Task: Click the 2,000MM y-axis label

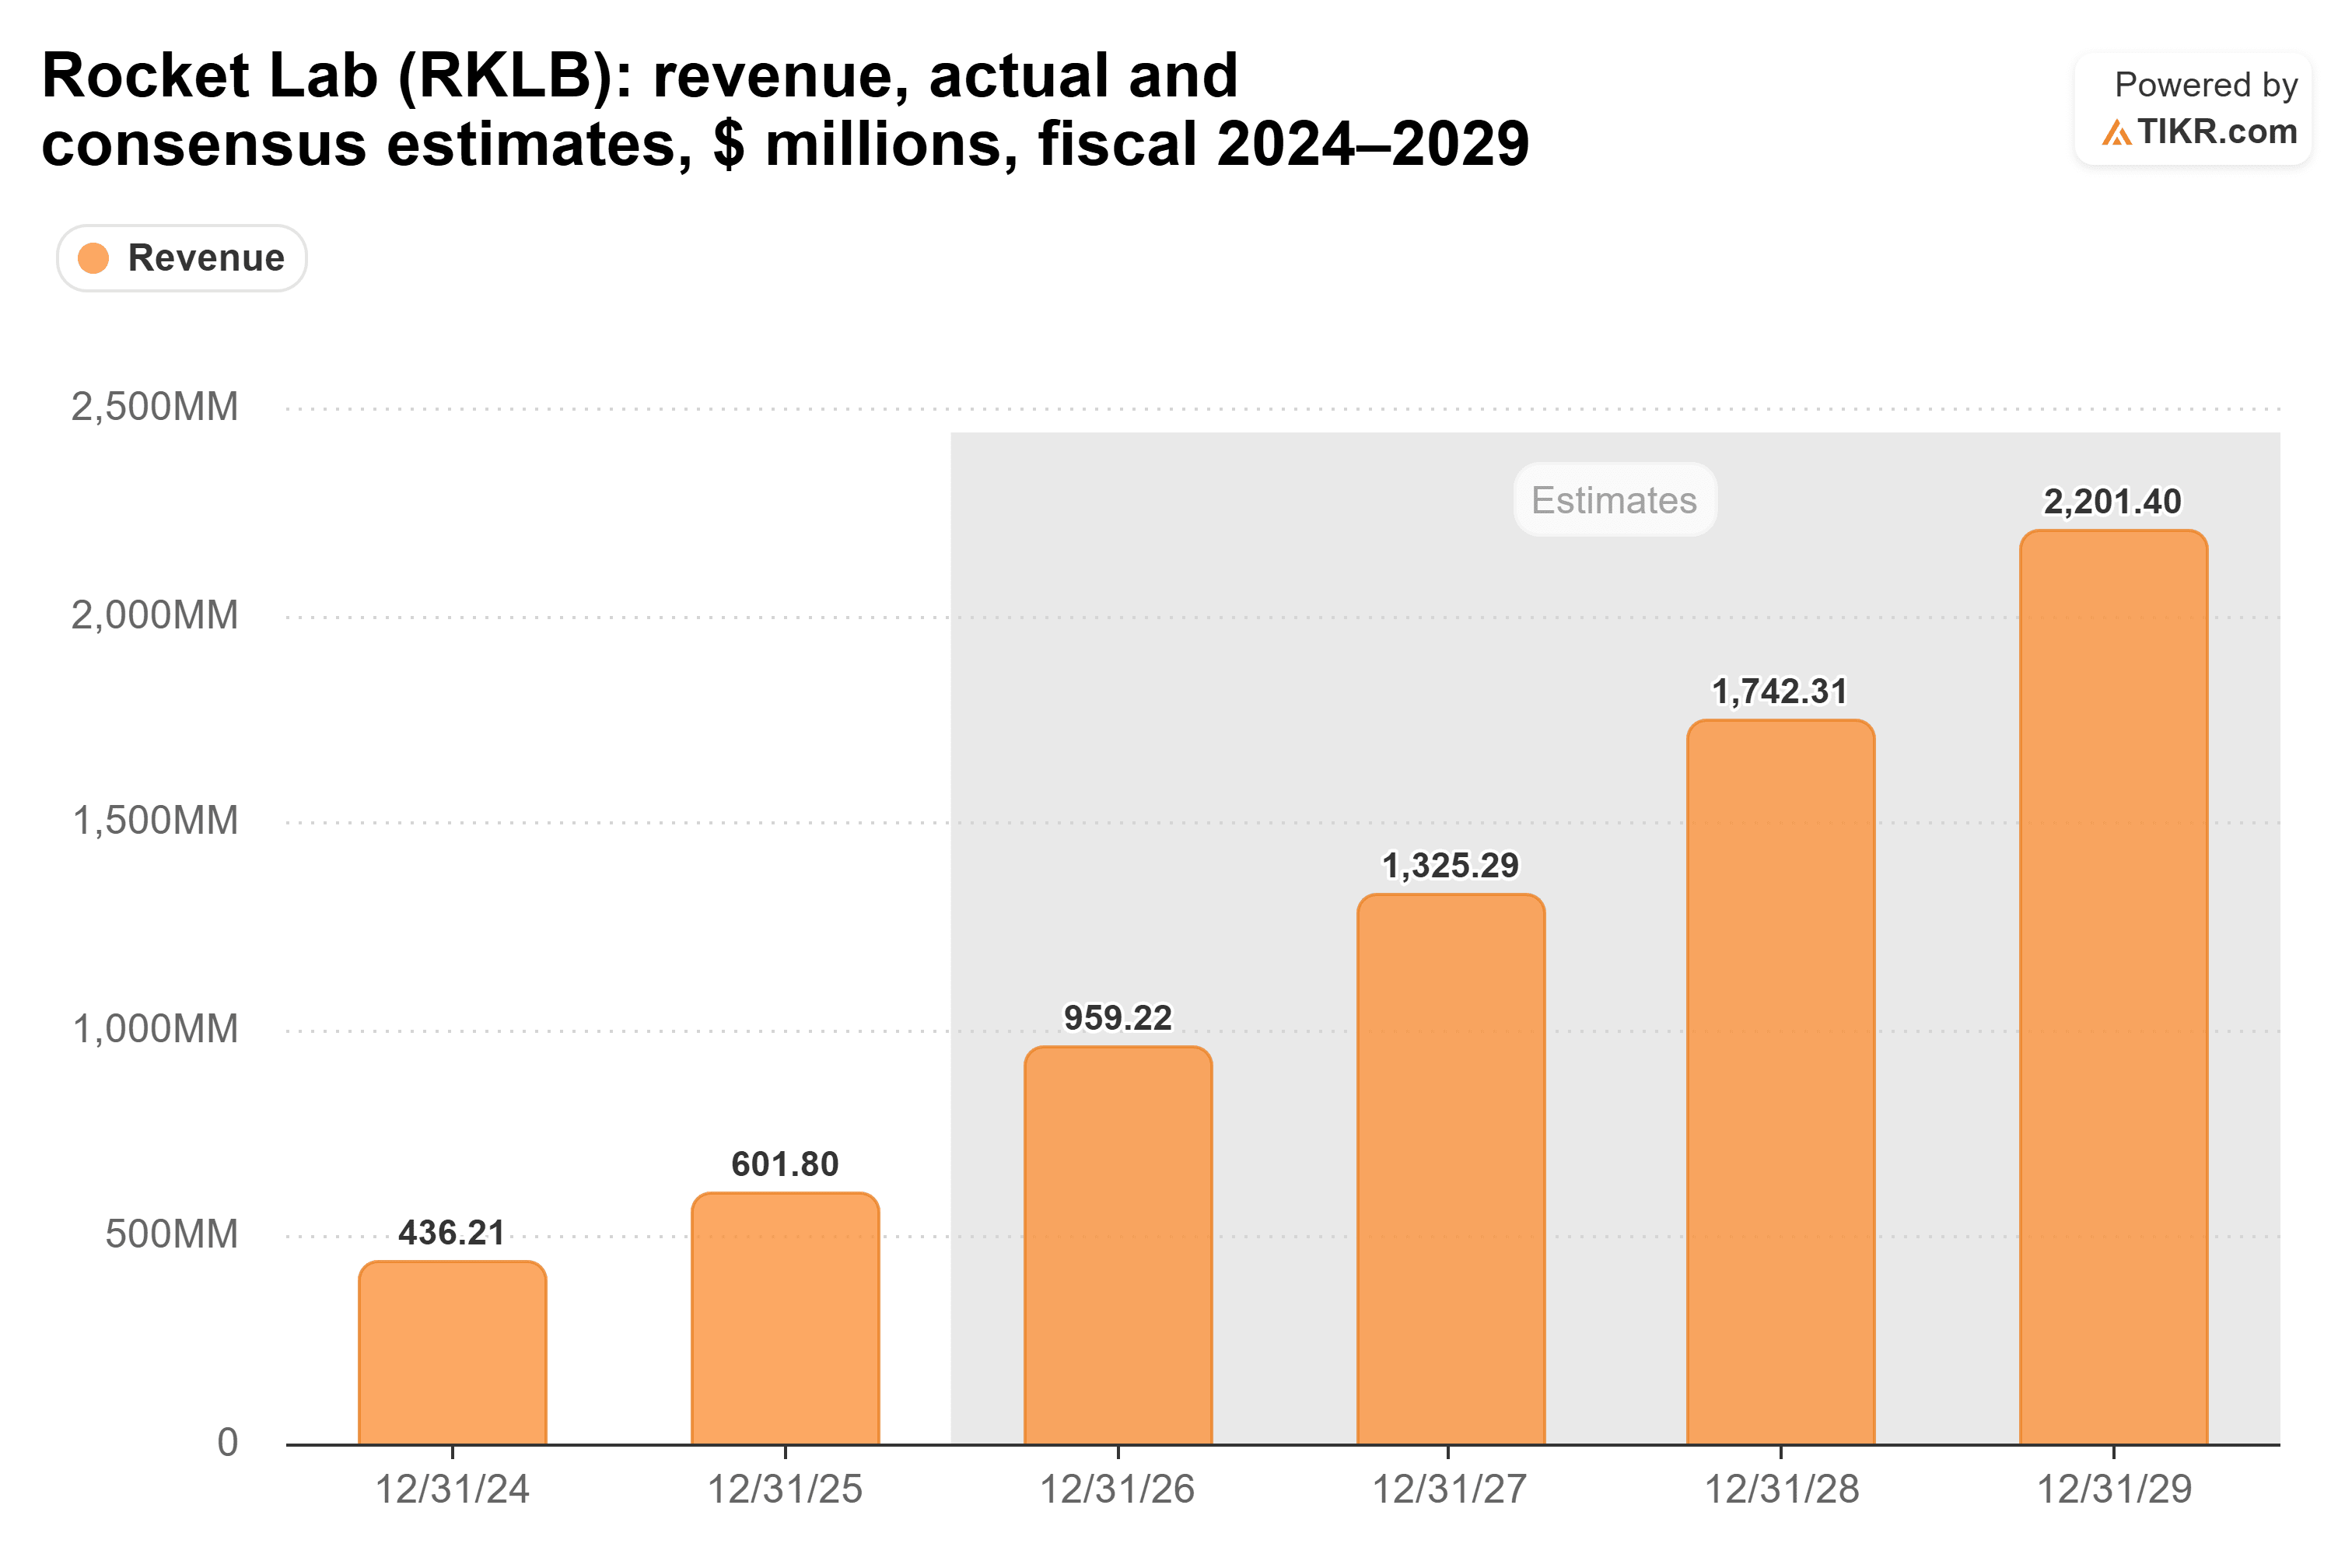Action: [x=155, y=616]
